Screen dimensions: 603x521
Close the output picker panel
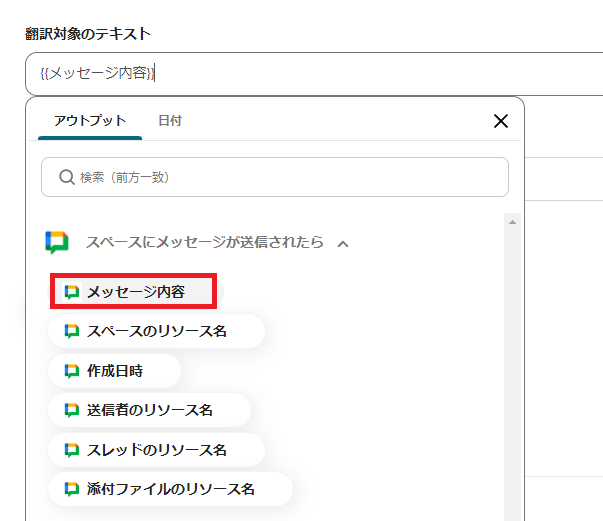click(501, 121)
